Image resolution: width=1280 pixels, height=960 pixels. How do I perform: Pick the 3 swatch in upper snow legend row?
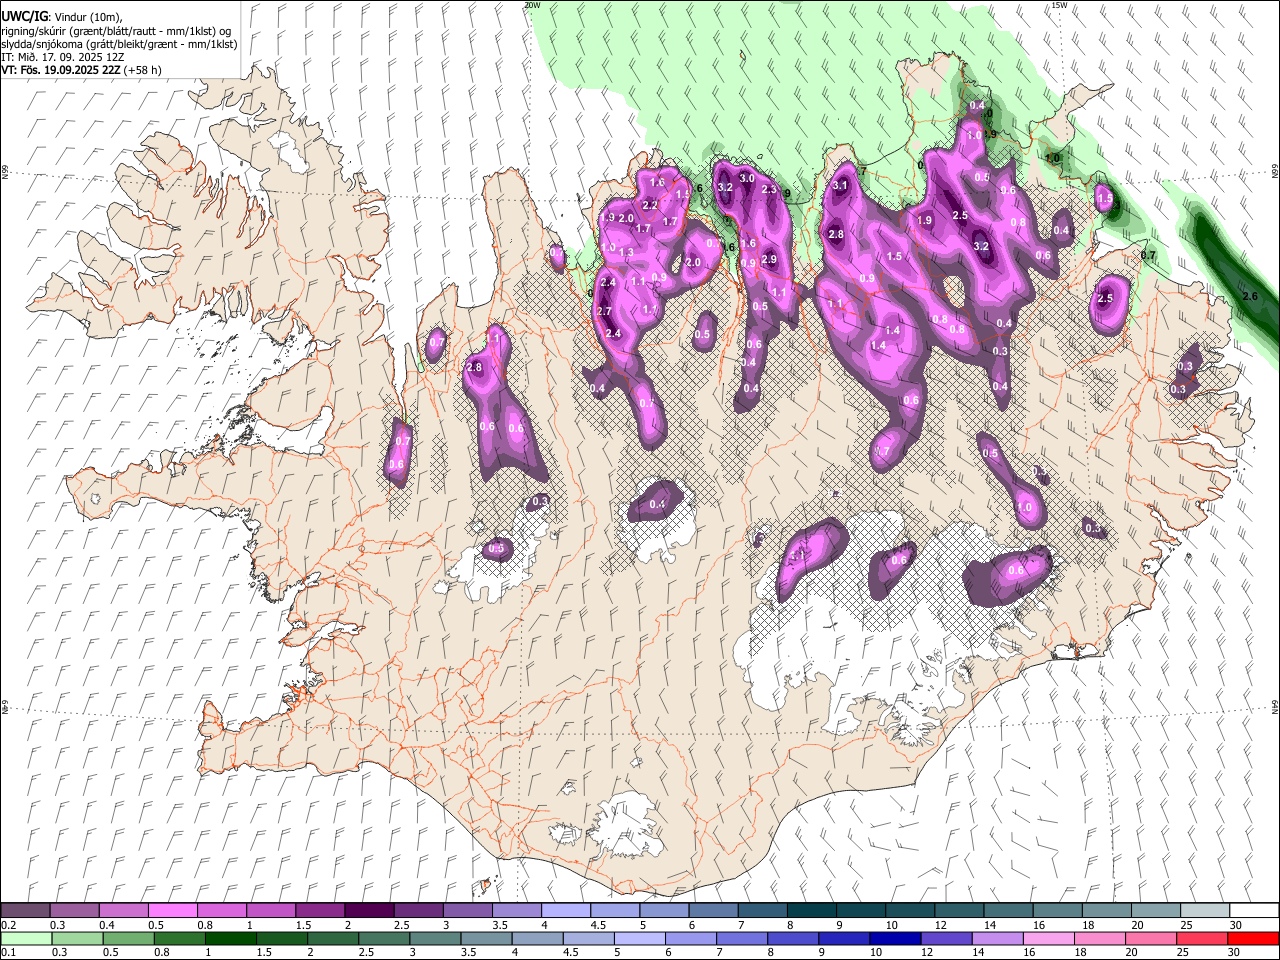coord(467,911)
